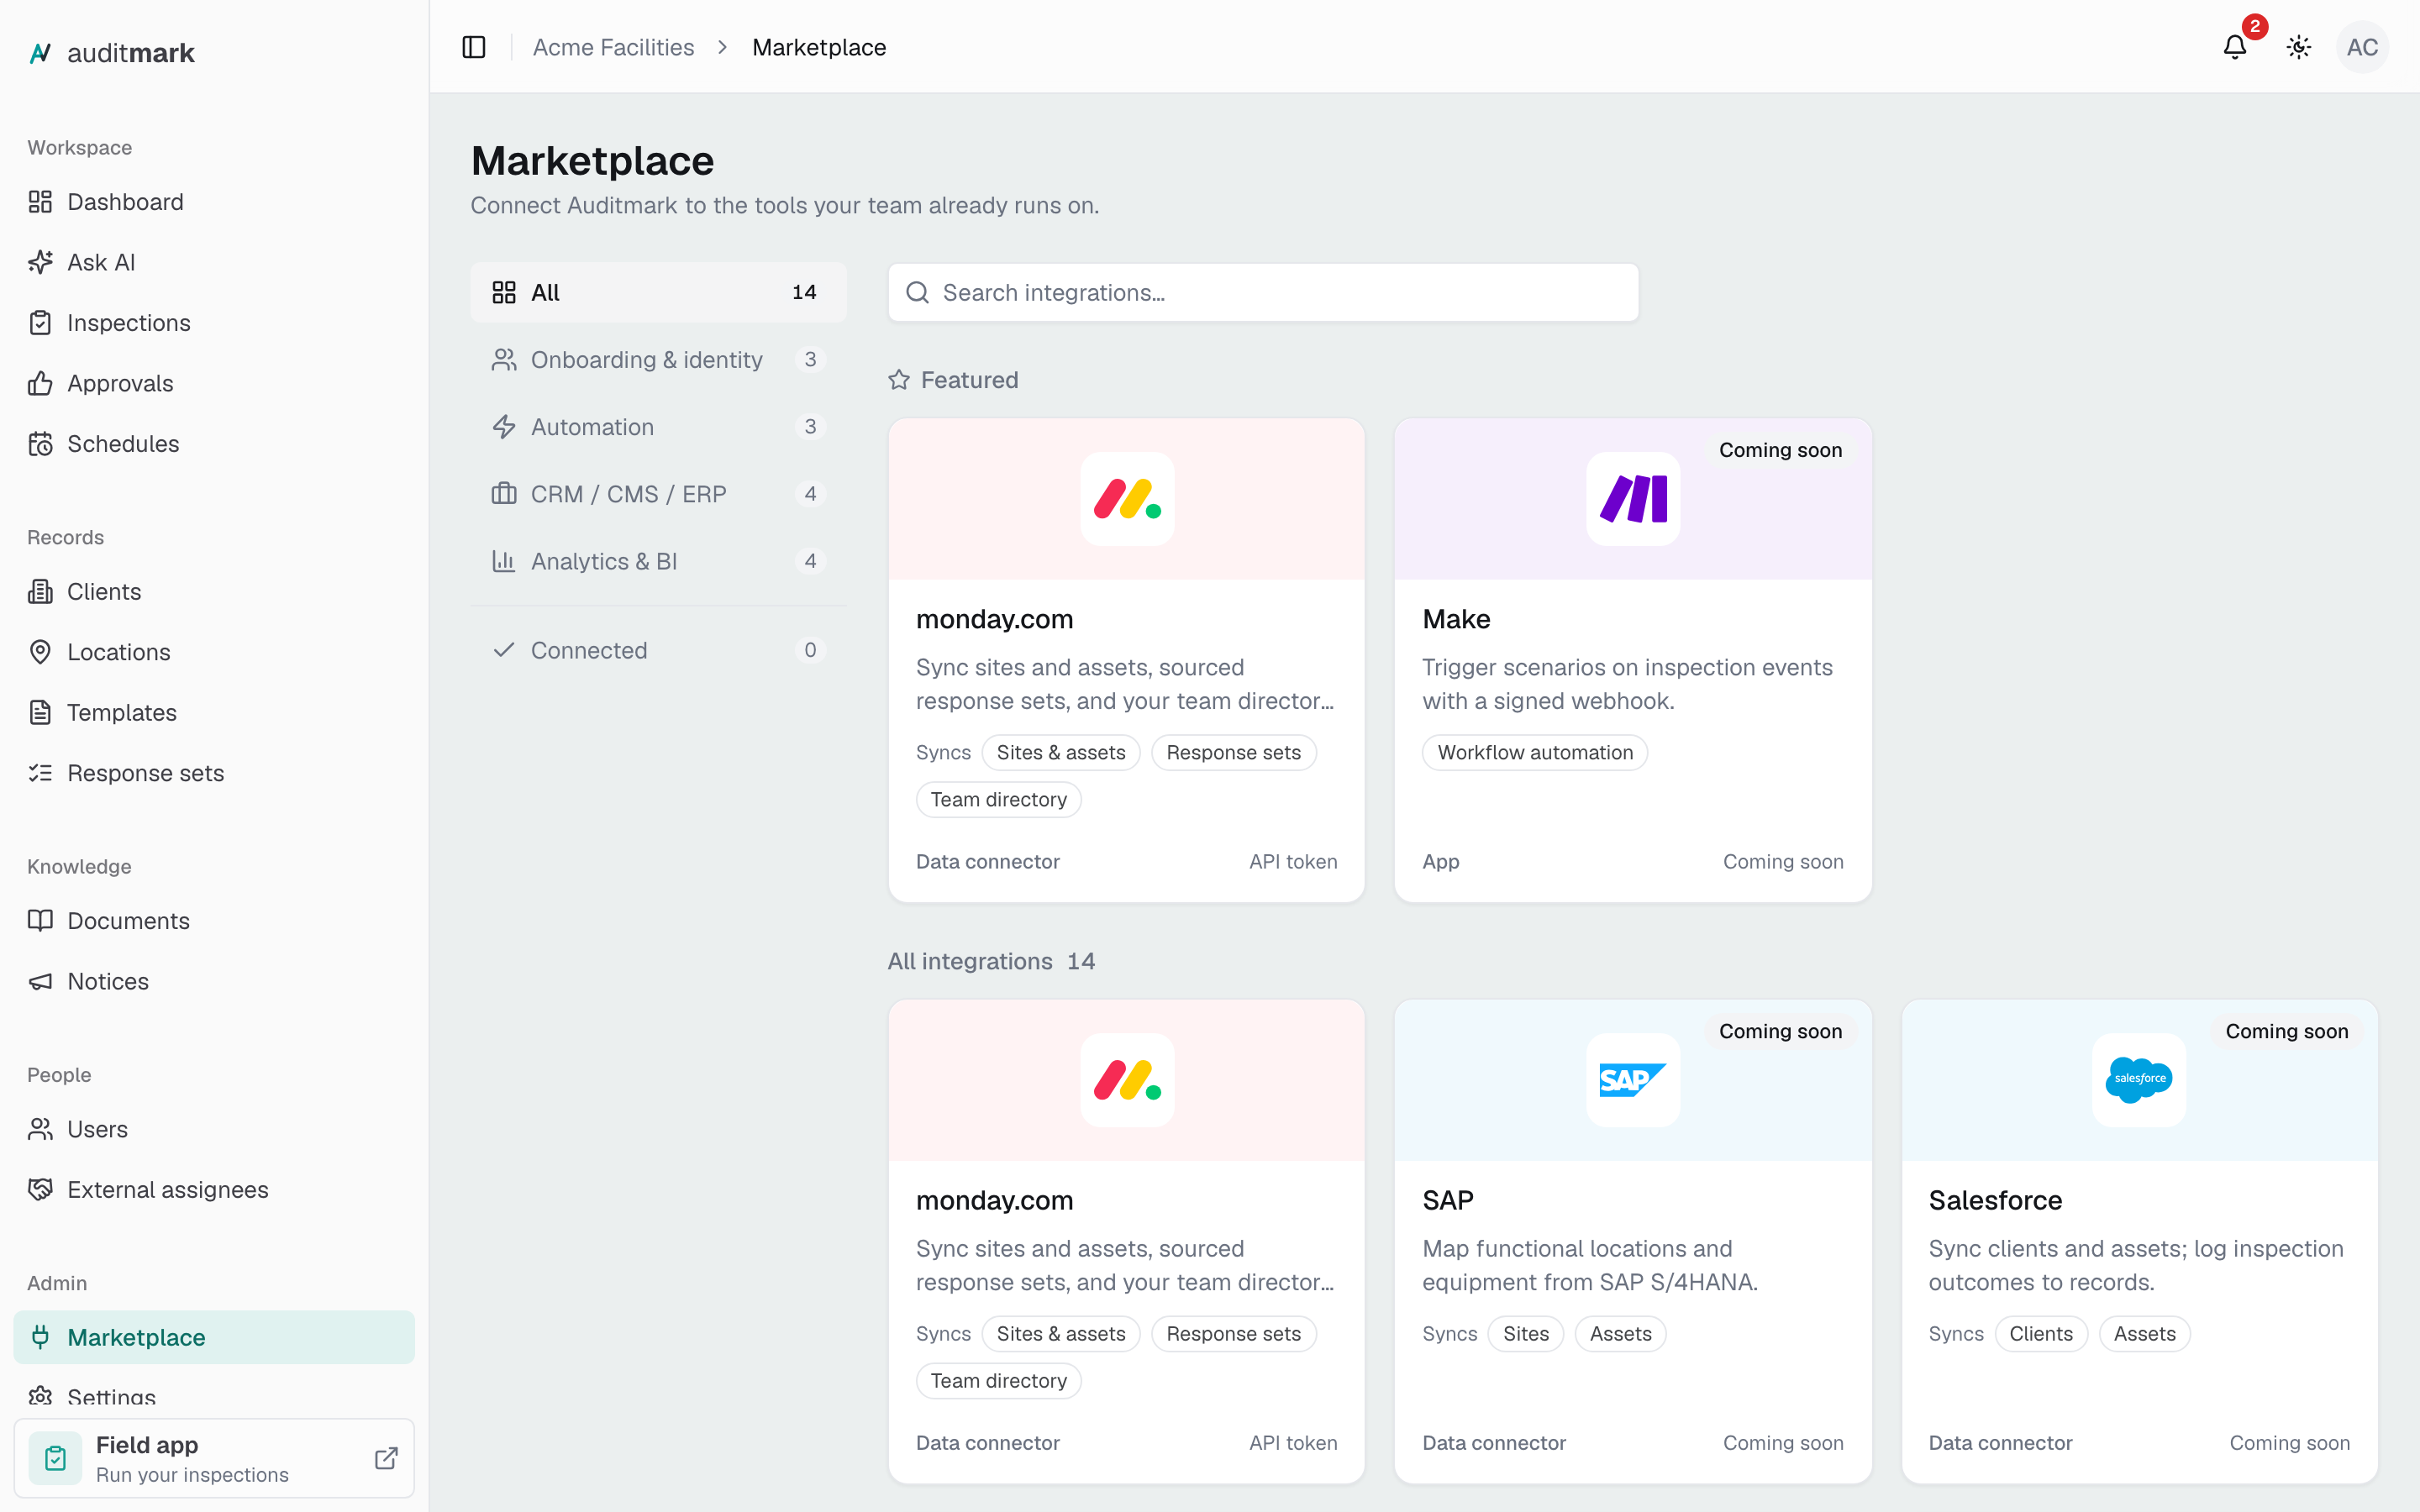
Task: Show Connected integrations
Action: click(x=658, y=650)
